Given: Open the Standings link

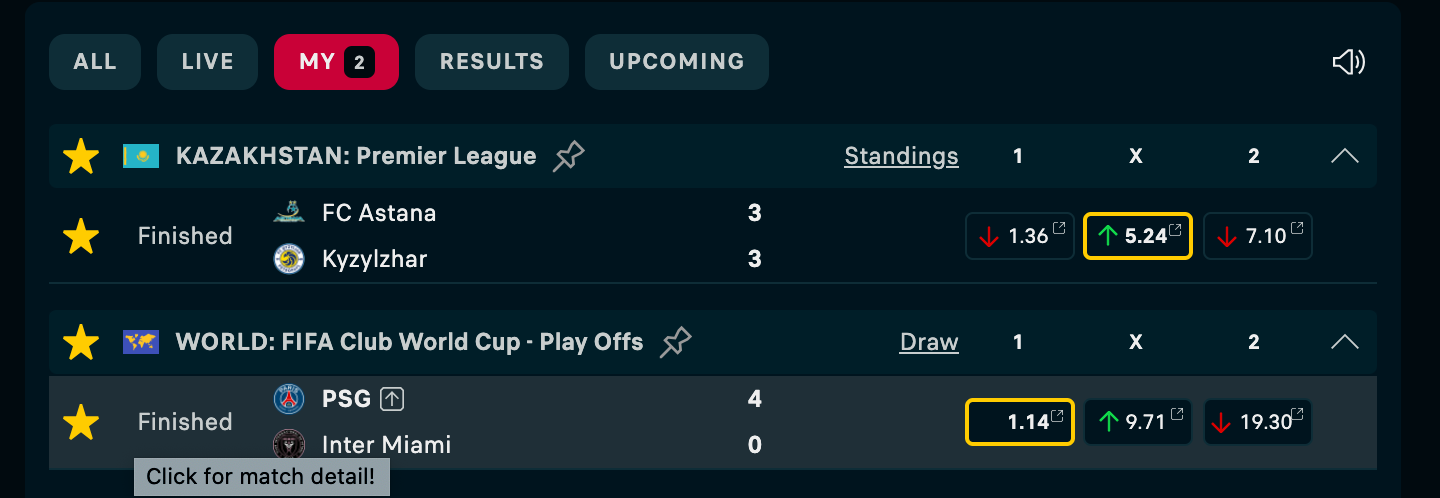Looking at the screenshot, I should (901, 156).
